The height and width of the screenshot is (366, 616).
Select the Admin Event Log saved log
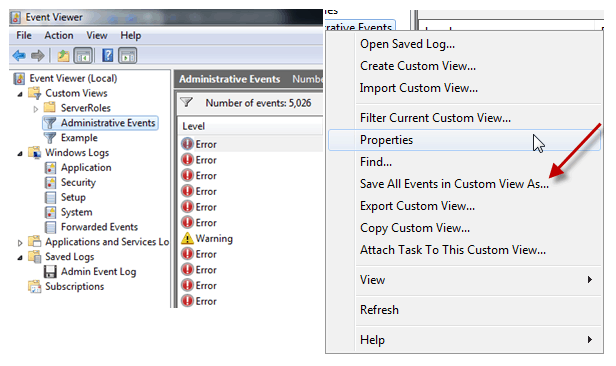98,272
